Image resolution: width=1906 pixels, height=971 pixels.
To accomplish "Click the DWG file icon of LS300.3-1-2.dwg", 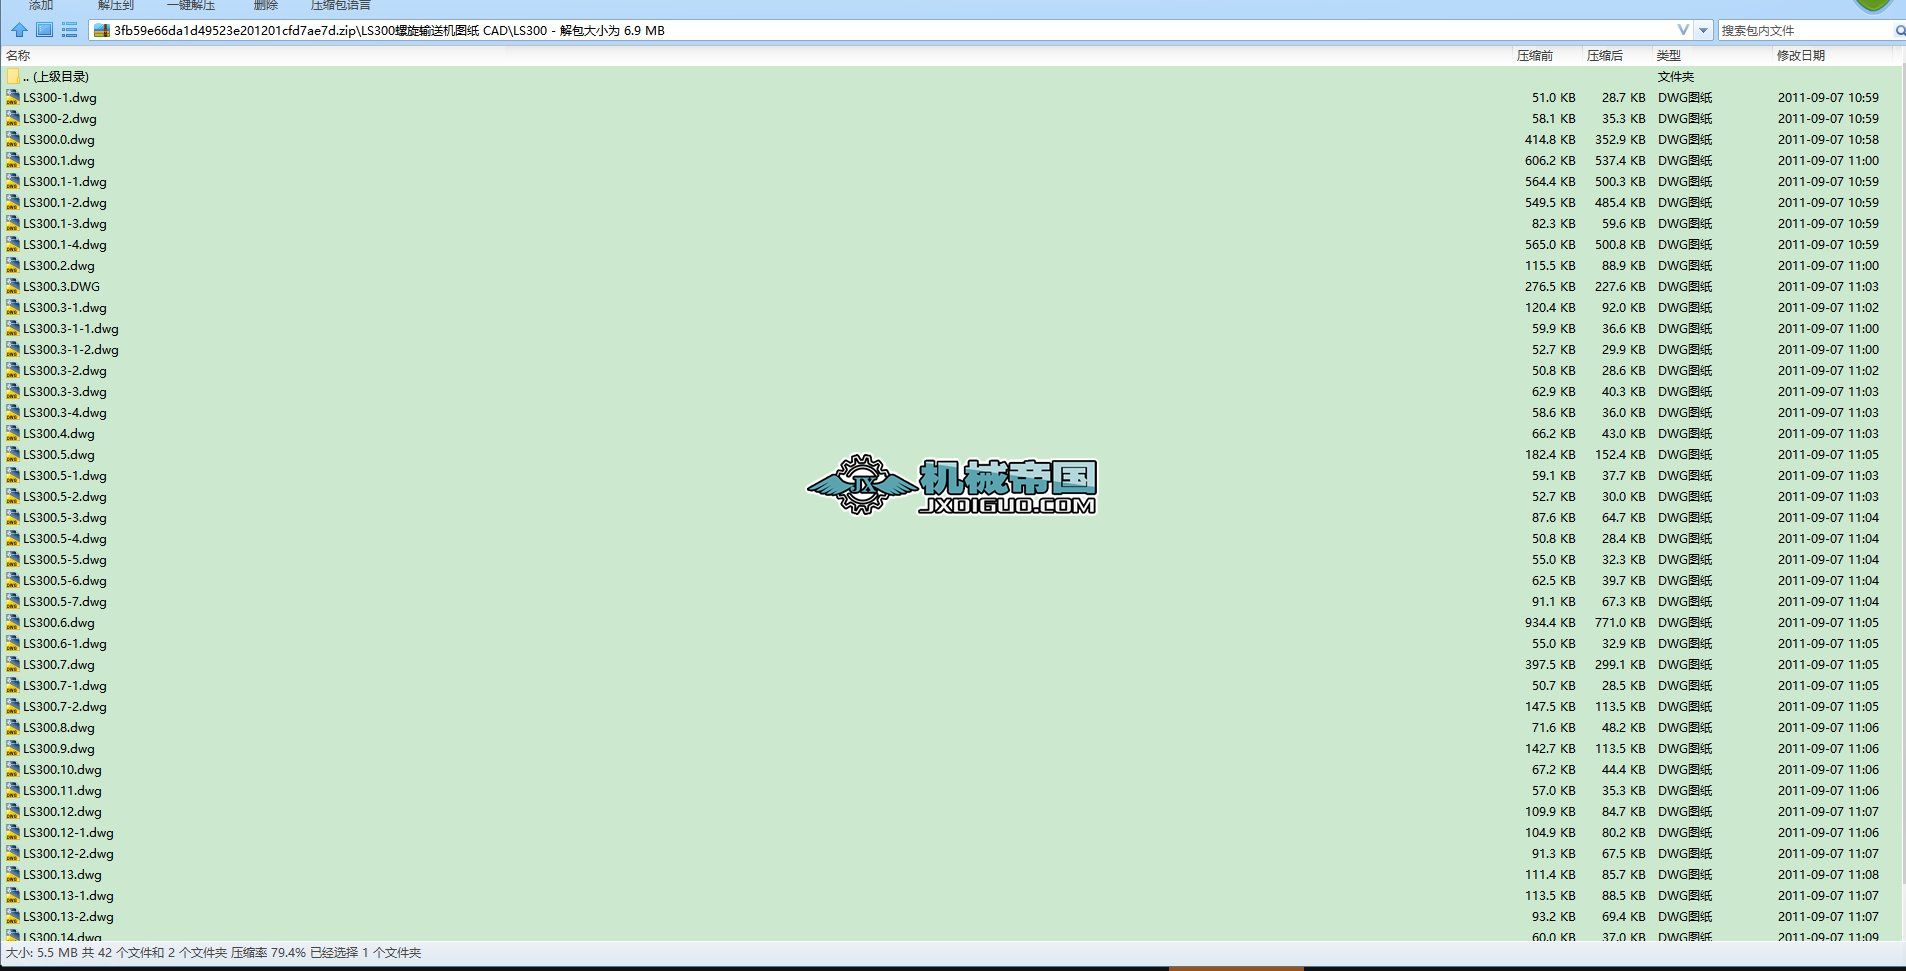I will point(12,350).
